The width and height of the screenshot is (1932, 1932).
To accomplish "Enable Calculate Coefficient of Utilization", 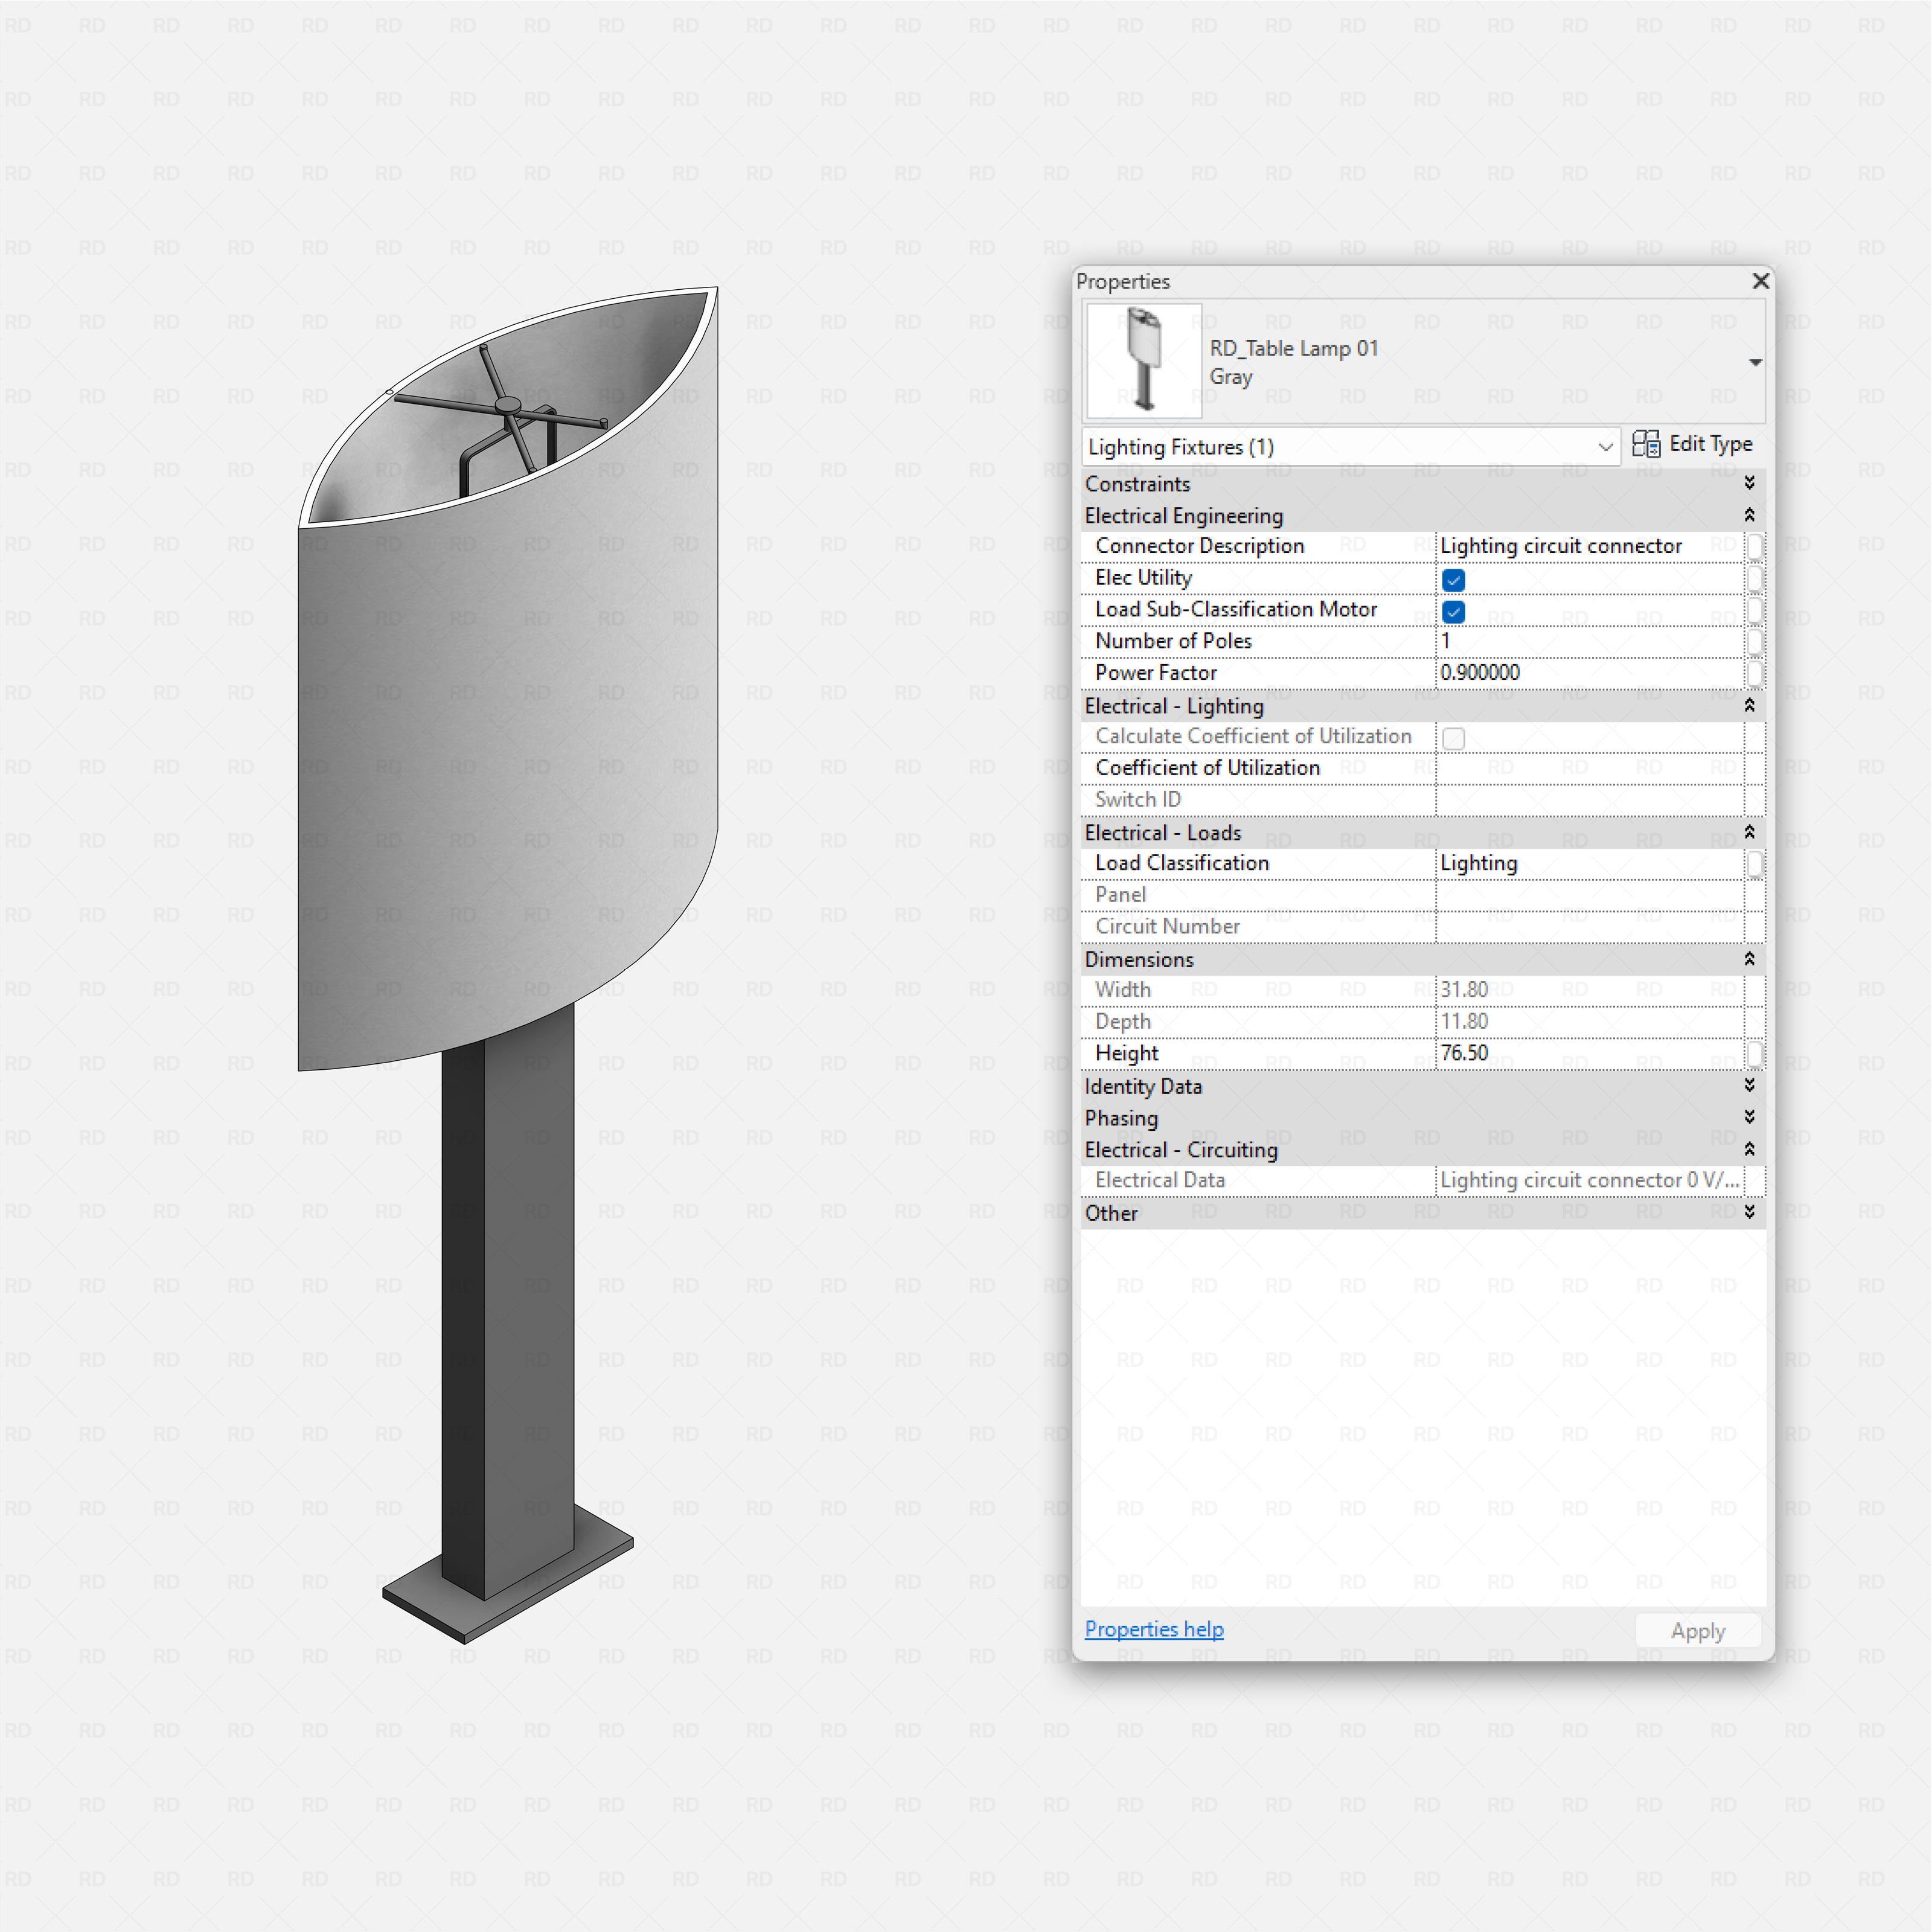I will click(x=1453, y=738).
